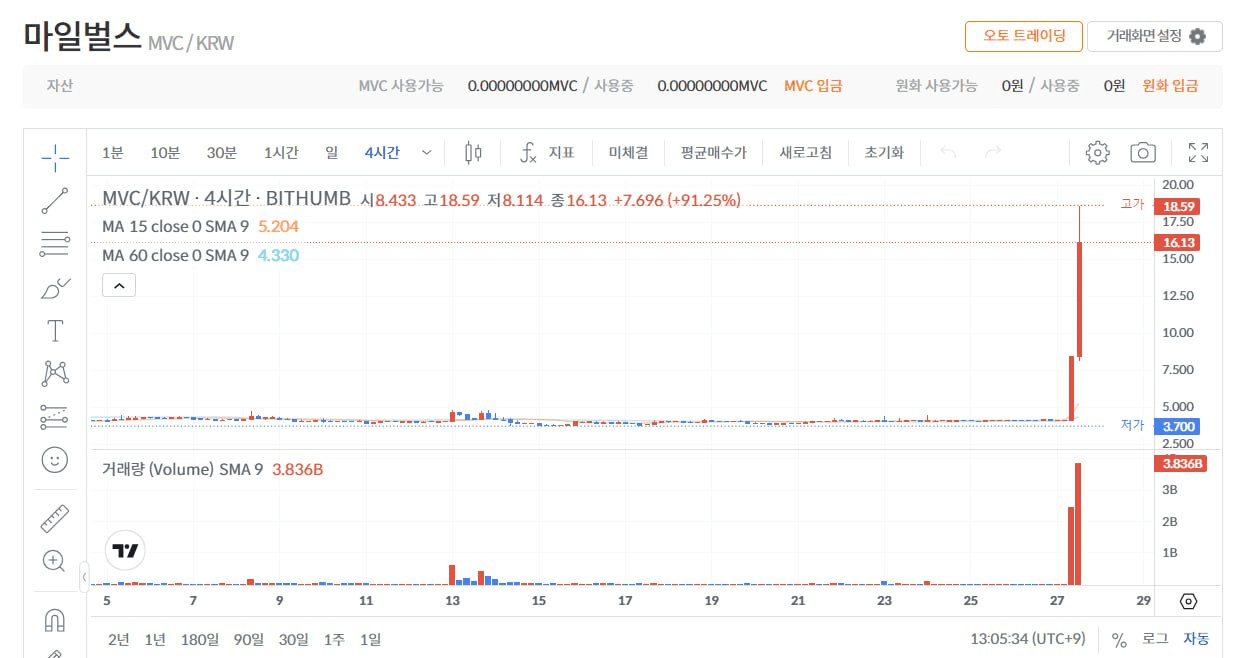Expand the time interval dropdown arrow
This screenshot has height=658, width=1241.
point(427,153)
